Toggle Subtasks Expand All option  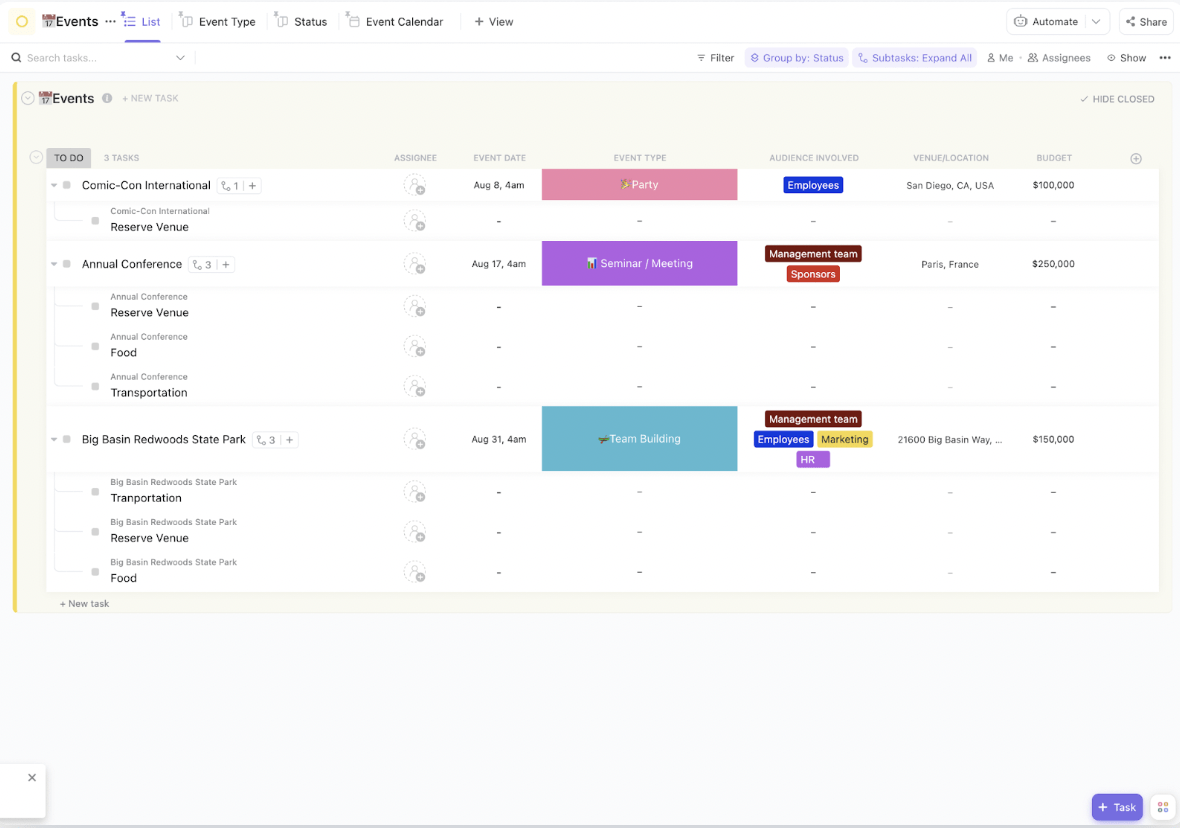914,58
